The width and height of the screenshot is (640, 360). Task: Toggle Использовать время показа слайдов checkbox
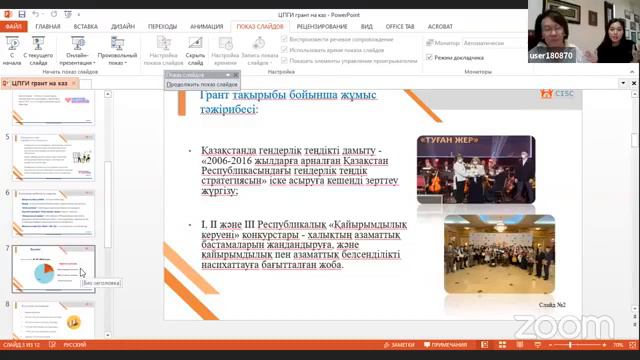(284, 50)
